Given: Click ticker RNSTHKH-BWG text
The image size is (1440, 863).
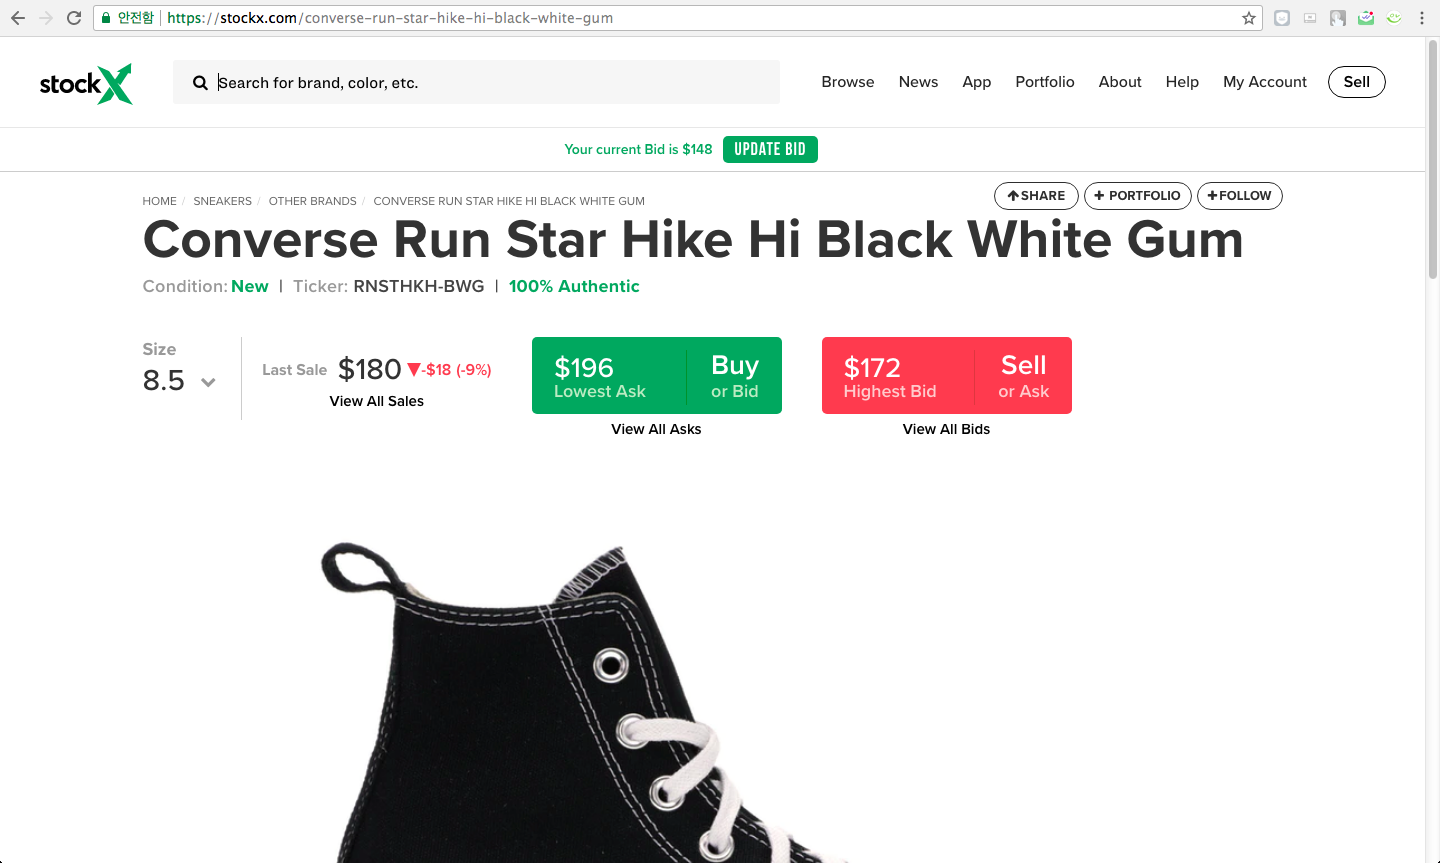Looking at the screenshot, I should point(419,286).
